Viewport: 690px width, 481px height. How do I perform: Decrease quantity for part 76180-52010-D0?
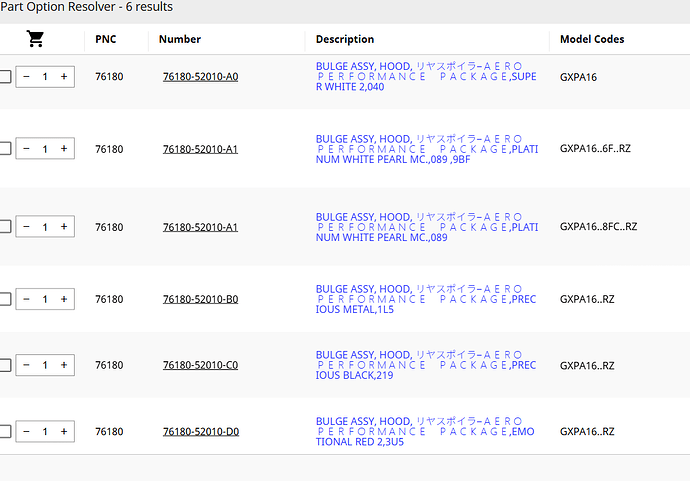pos(26,431)
